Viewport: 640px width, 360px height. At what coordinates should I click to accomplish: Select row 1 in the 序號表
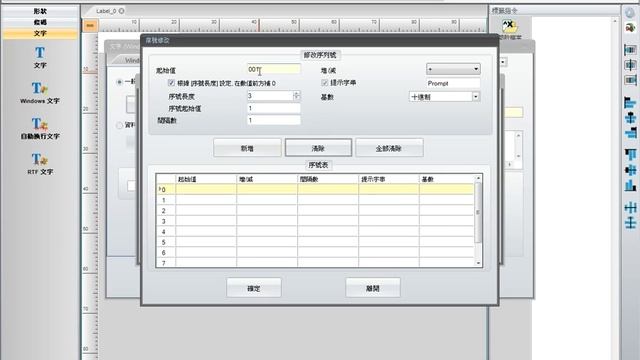click(x=315, y=200)
